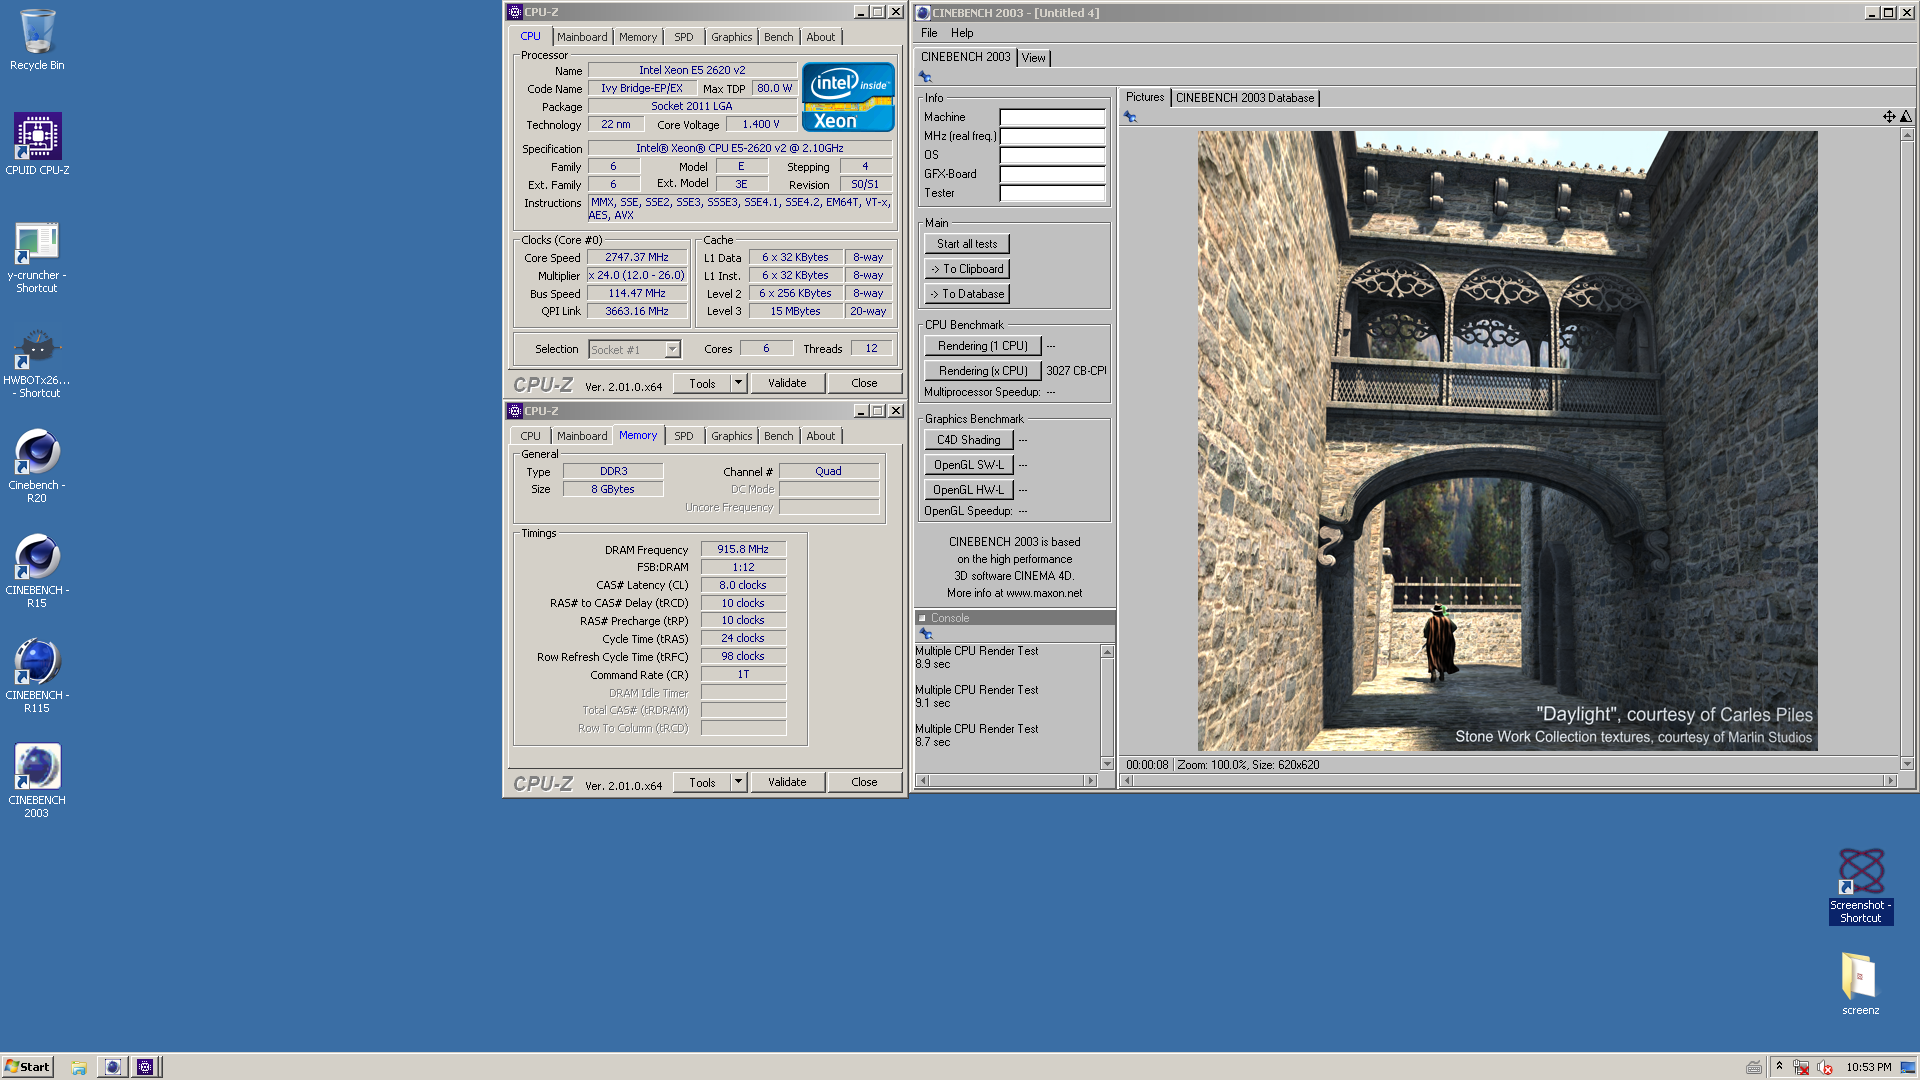Open the File menu in Cinebench

click(x=929, y=33)
